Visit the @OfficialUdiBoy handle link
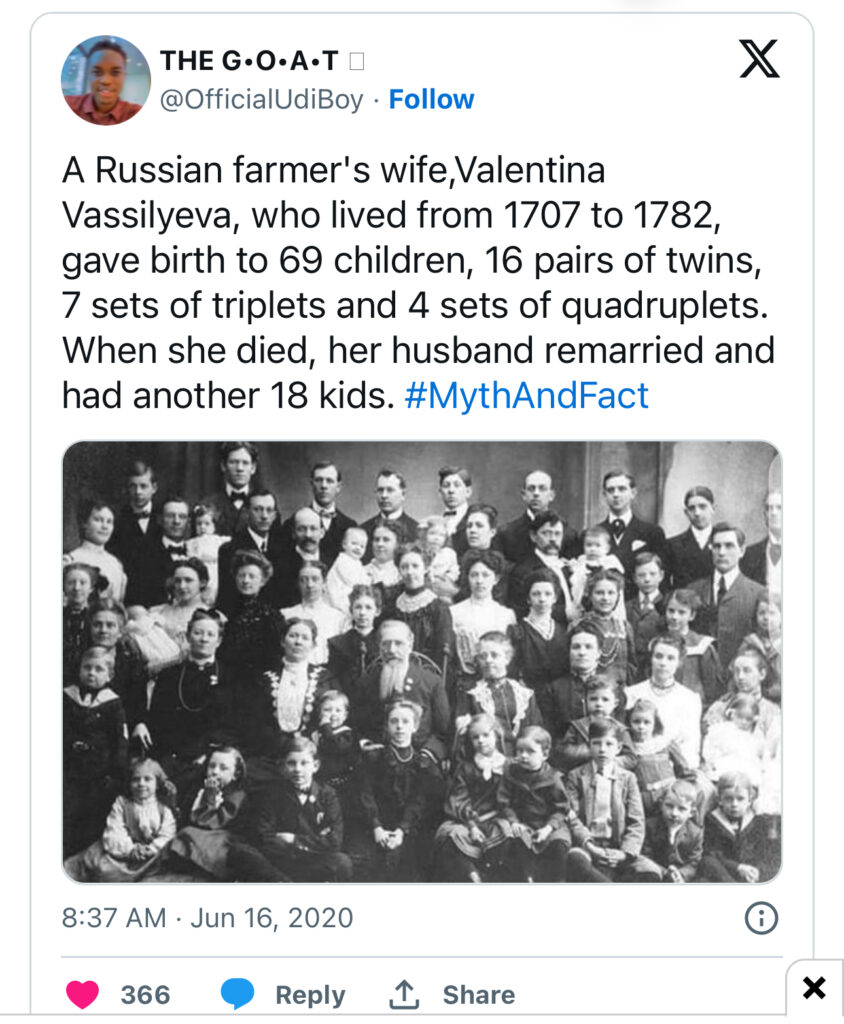The height and width of the screenshot is (1024, 844). [x=262, y=100]
